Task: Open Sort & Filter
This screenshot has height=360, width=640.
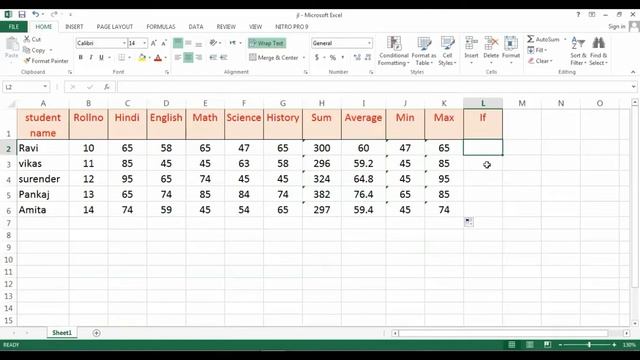Action: 578,51
